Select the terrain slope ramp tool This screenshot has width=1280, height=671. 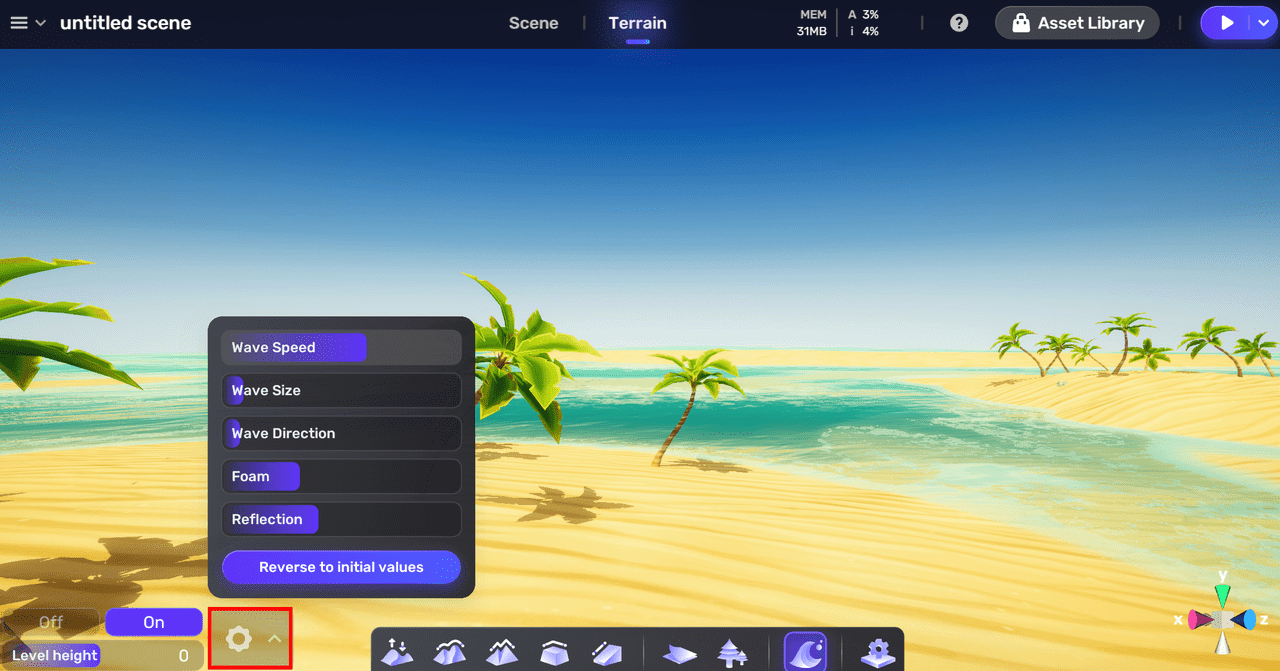pyautogui.click(x=605, y=653)
